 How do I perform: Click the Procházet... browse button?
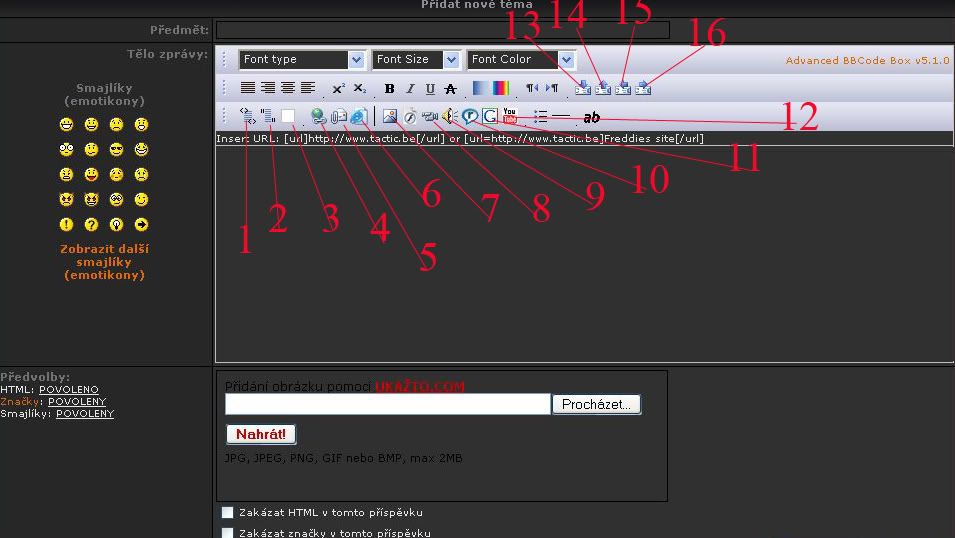coord(596,404)
